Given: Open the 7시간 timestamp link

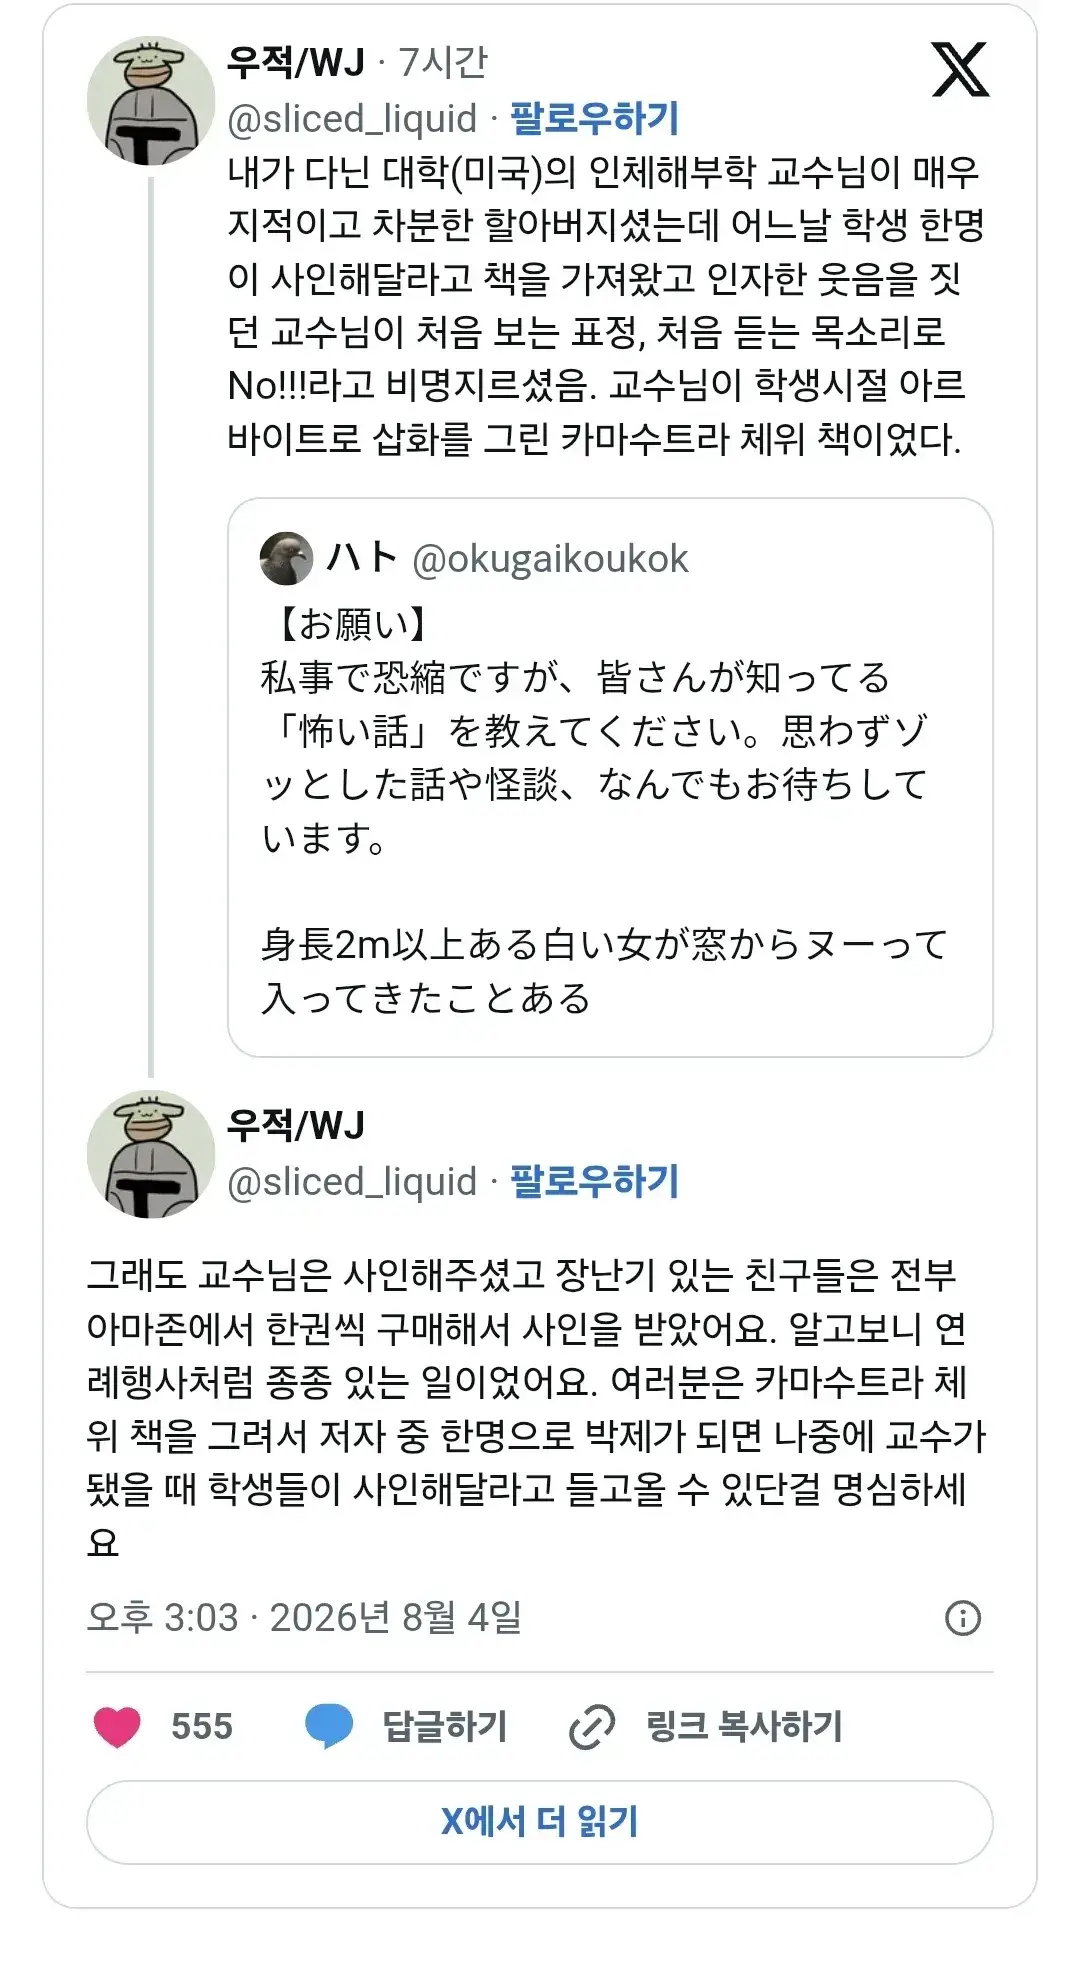Looking at the screenshot, I should tap(443, 62).
